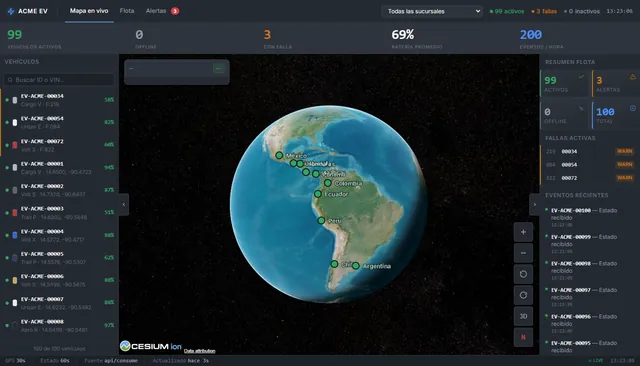
Task: Click the Peru vehicle marker on globe
Action: [x=321, y=220]
